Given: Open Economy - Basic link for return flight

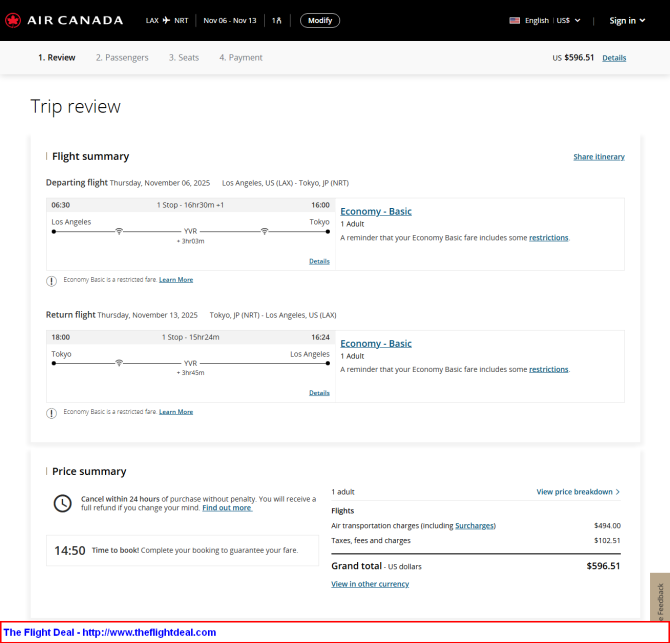Looking at the screenshot, I should click(376, 344).
